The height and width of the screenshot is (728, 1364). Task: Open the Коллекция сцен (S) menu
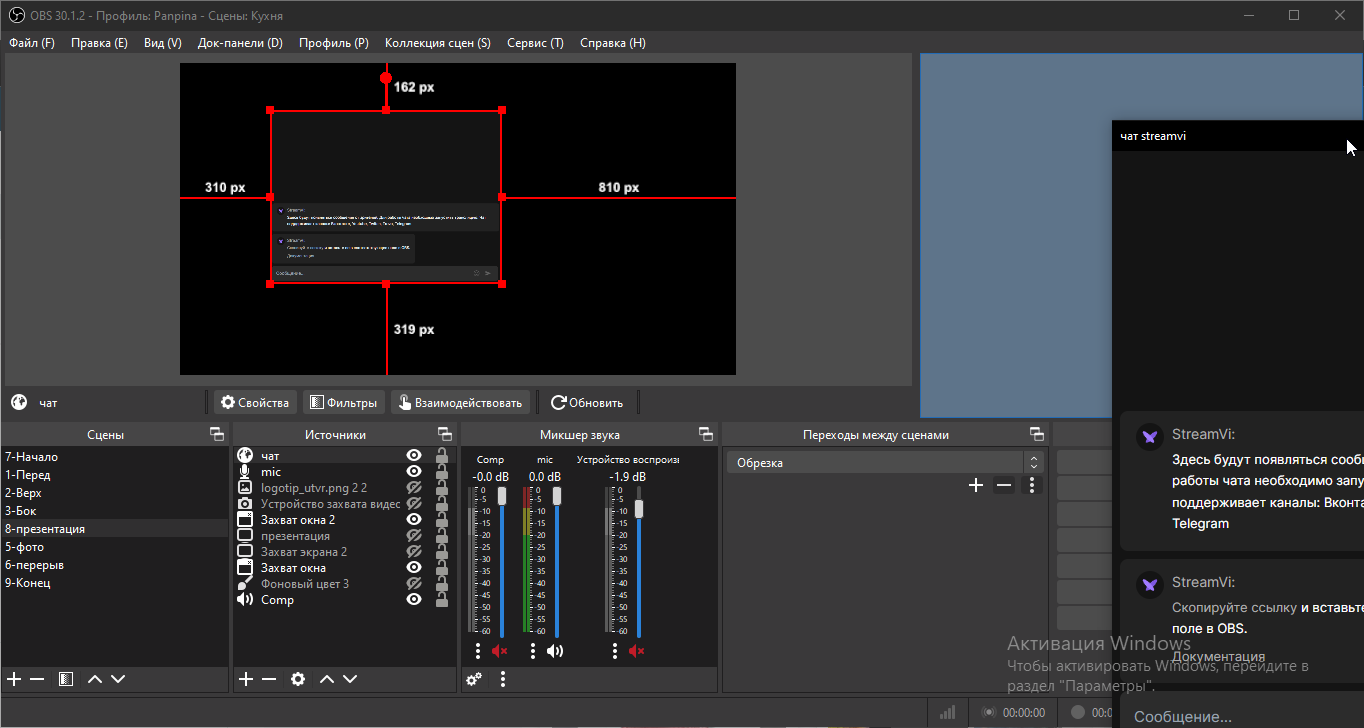click(x=438, y=43)
